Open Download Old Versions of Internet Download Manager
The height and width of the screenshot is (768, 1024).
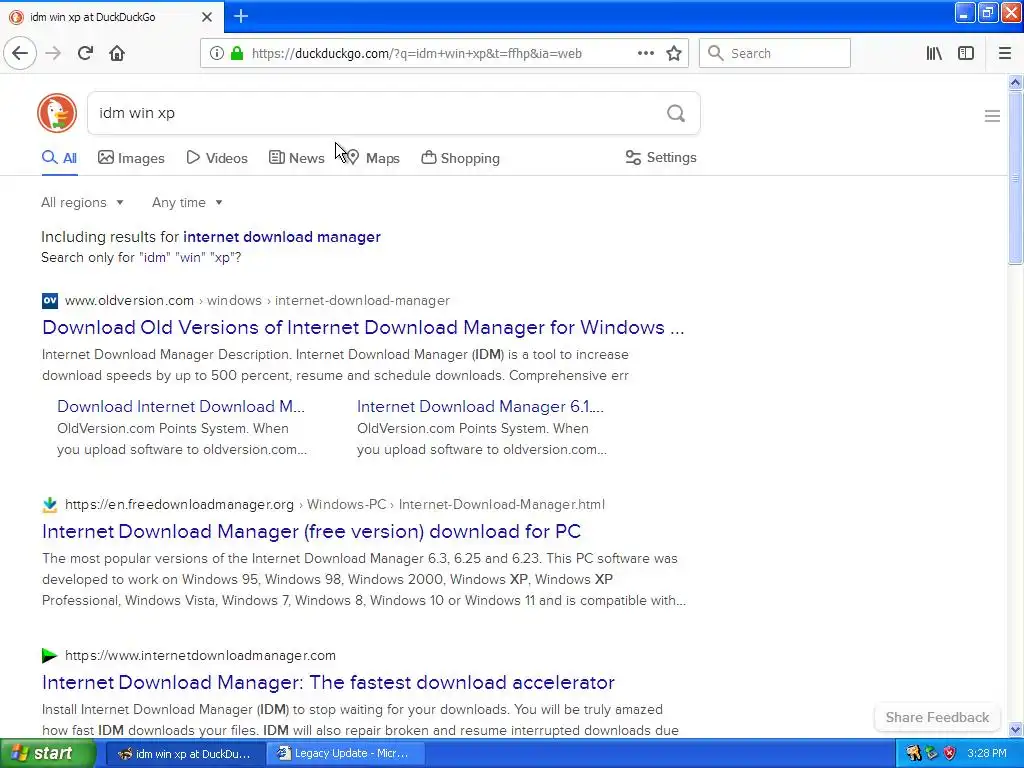[x=363, y=327]
